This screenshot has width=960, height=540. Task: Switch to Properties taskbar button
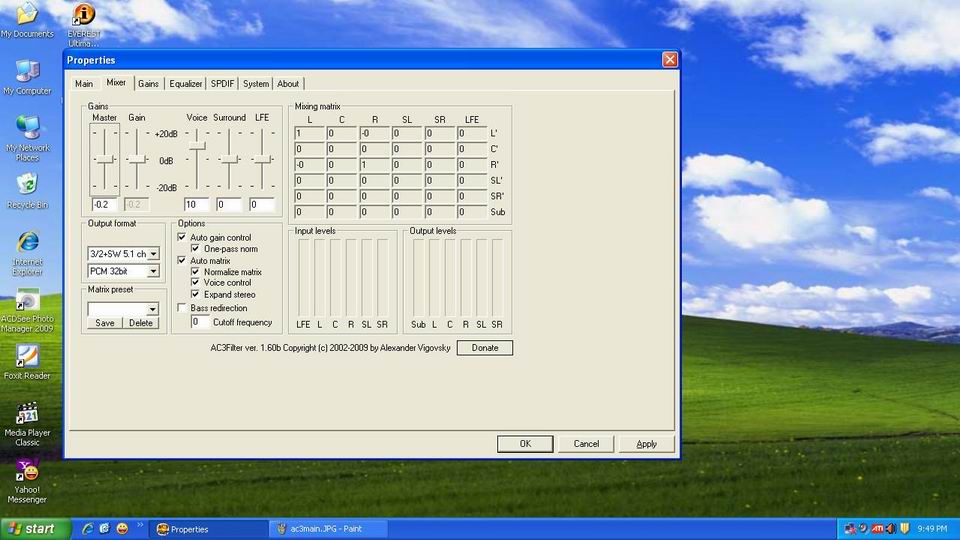[x=208, y=529]
